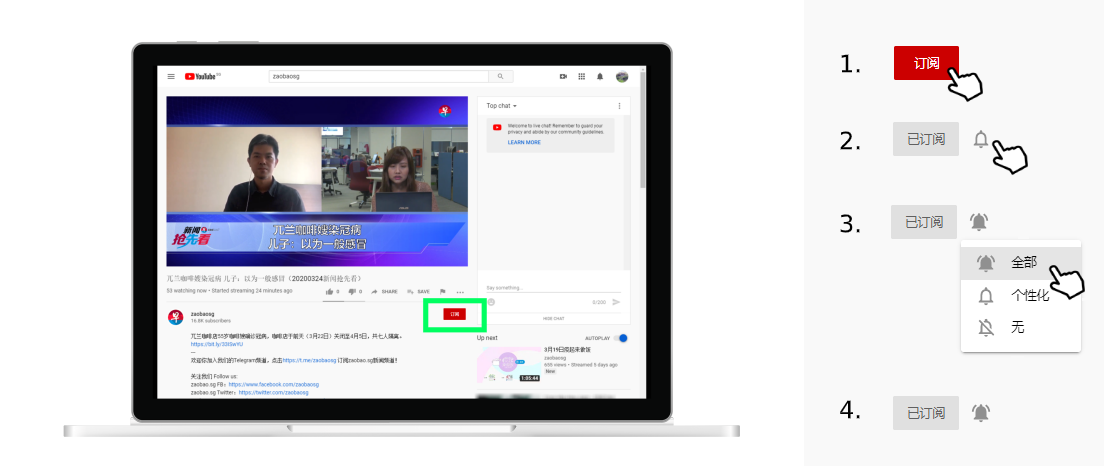This screenshot has width=1104, height=466.
Task: Click the outline bell beside step 2
Action: coord(981,139)
